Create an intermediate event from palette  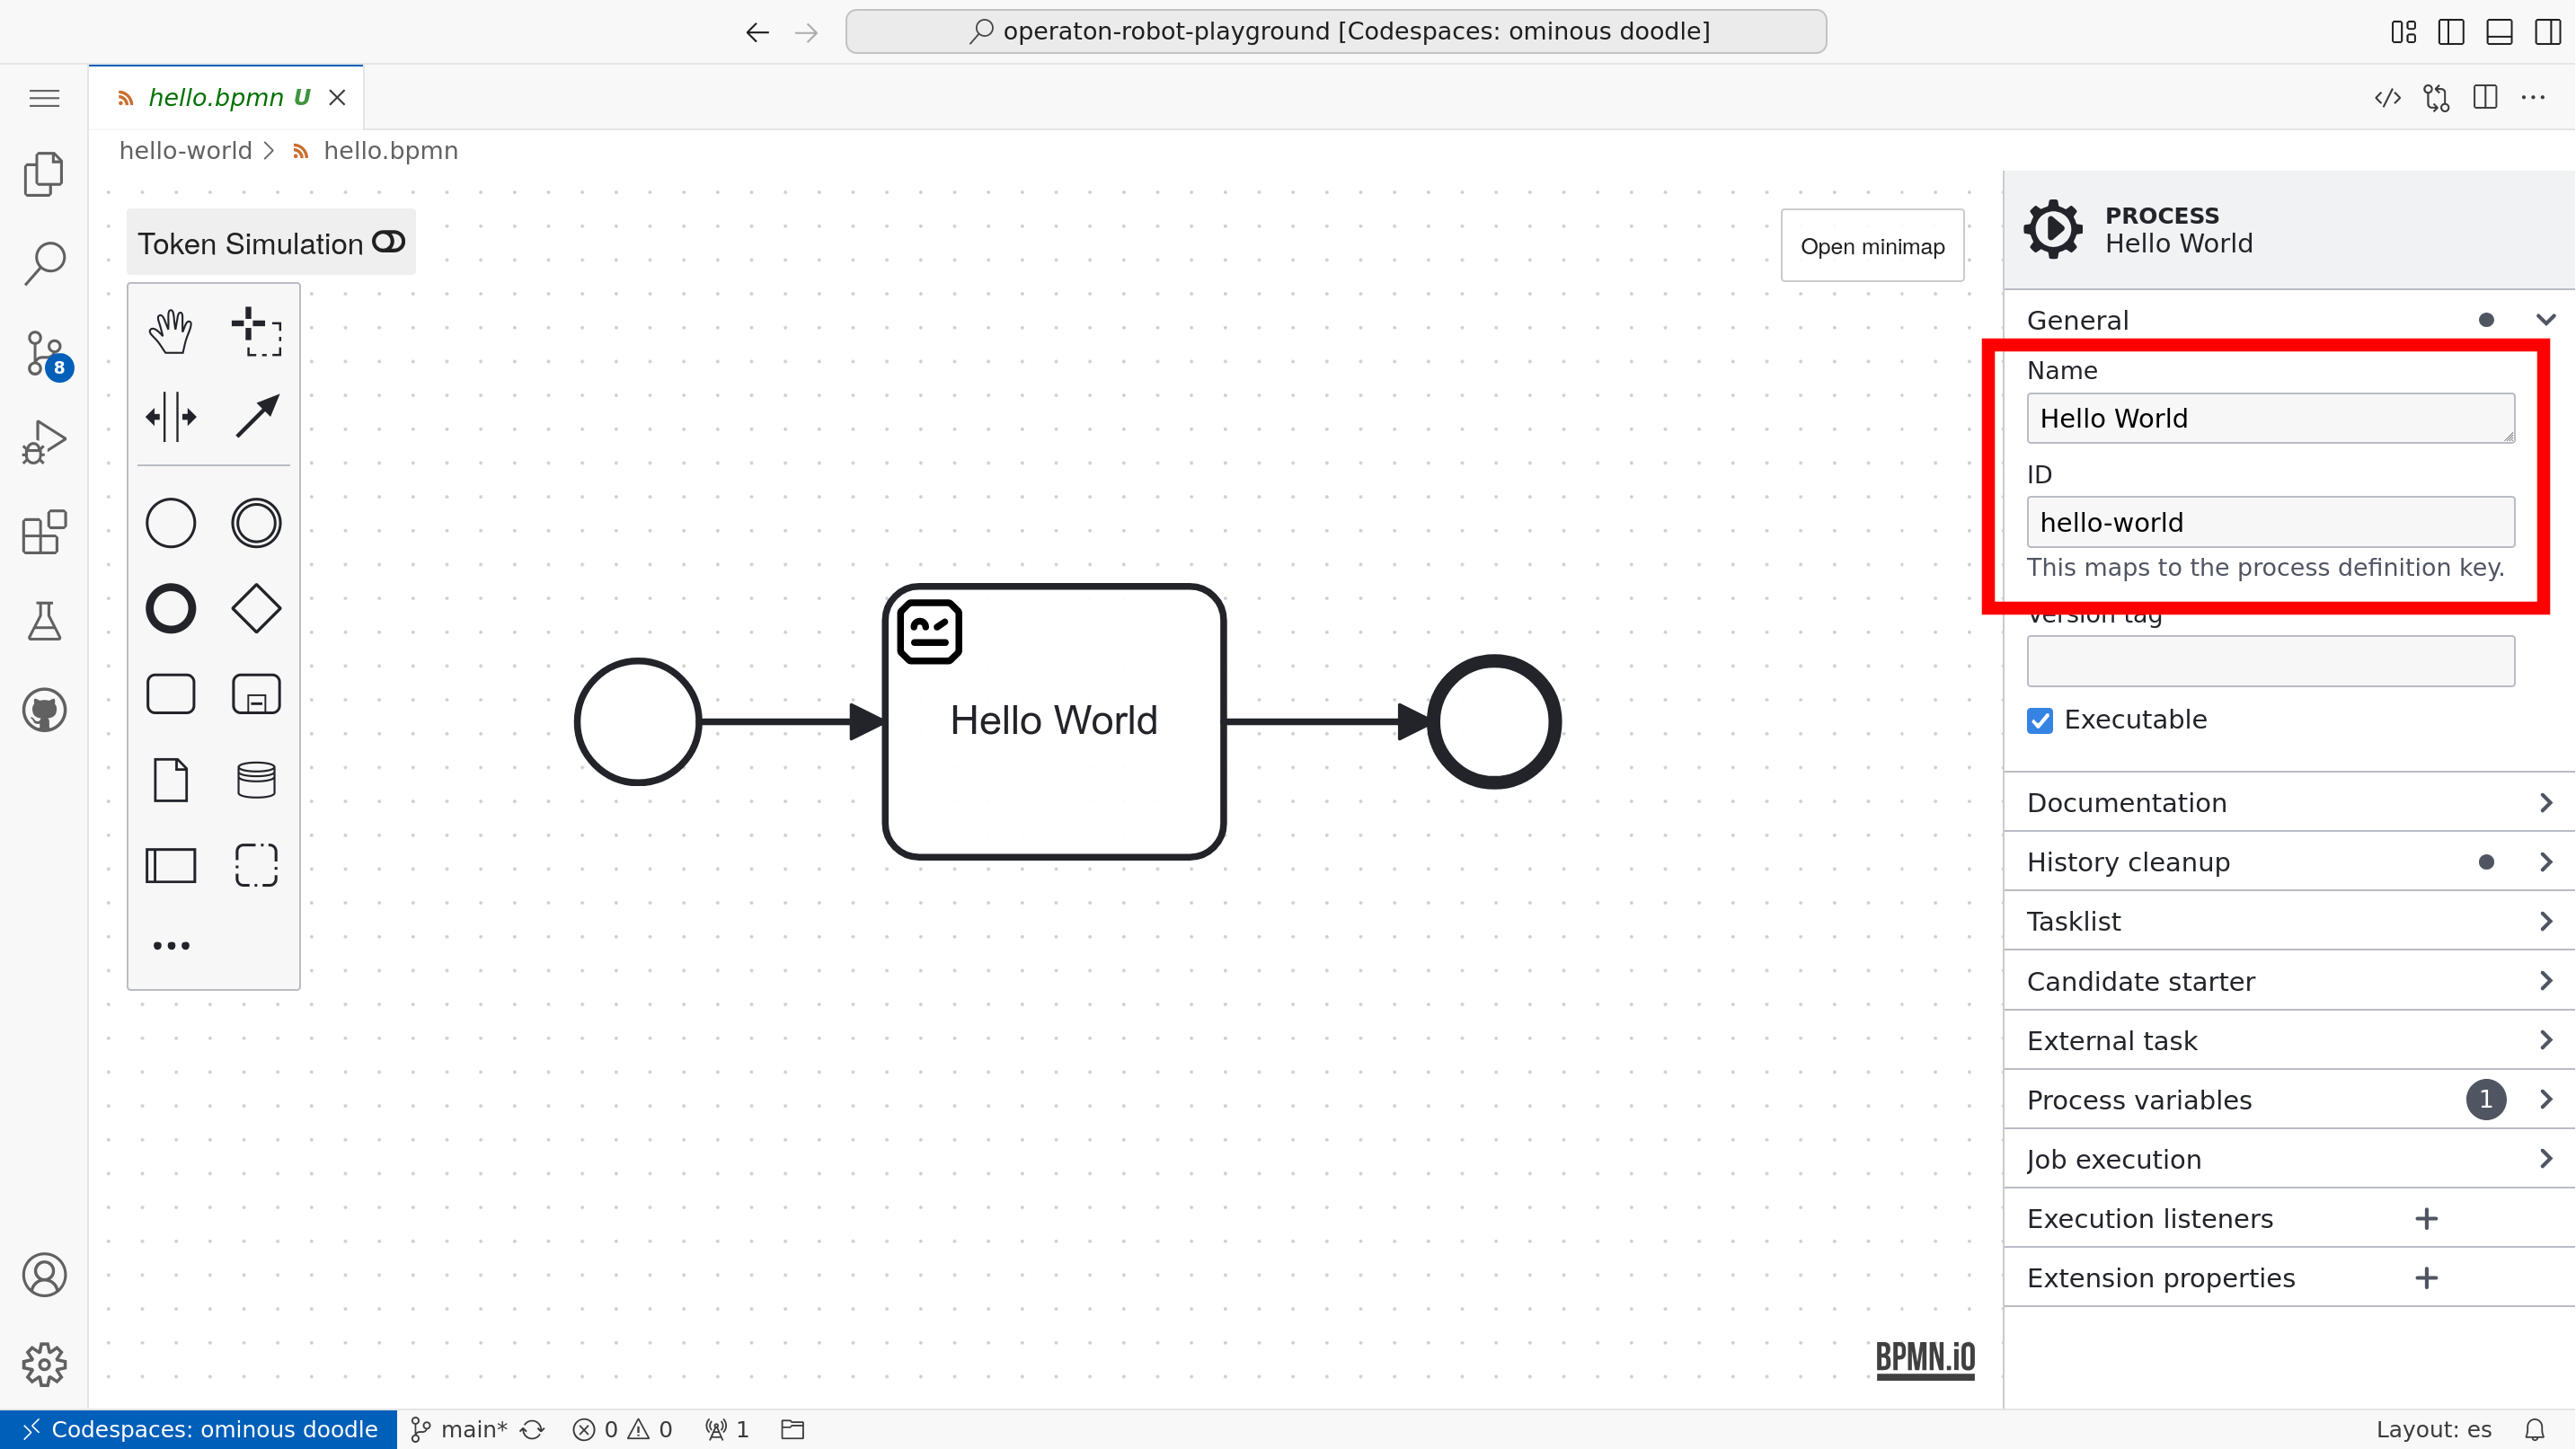256,523
